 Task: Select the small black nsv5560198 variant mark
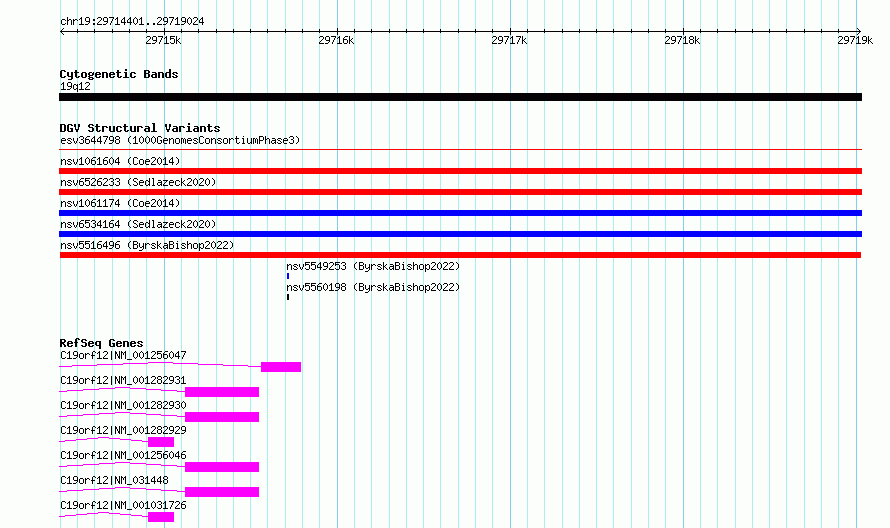[x=288, y=297]
